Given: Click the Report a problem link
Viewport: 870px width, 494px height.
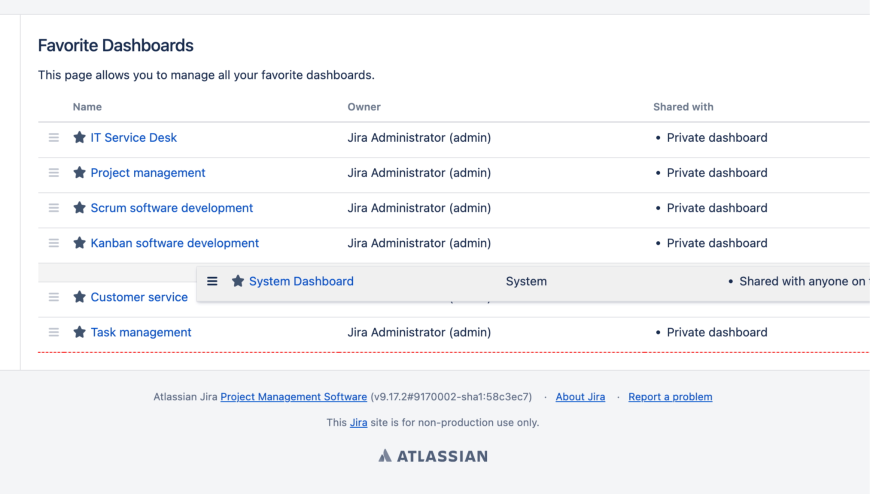Looking at the screenshot, I should 670,397.
